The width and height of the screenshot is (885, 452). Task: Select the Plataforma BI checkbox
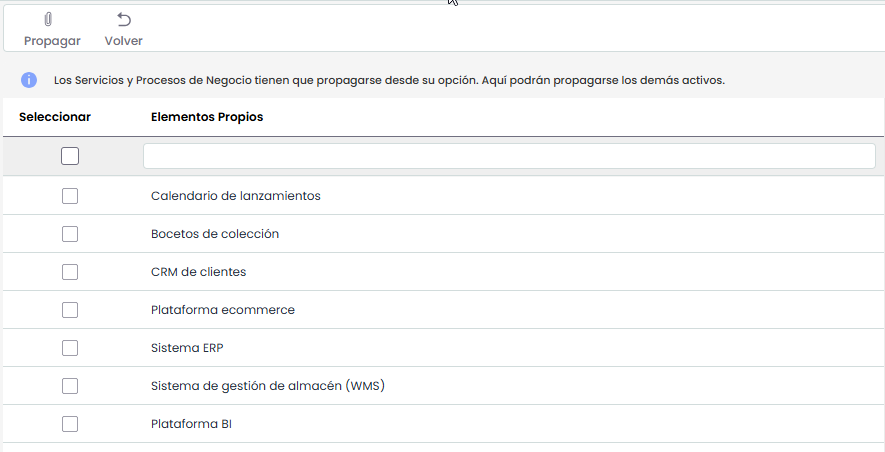click(70, 424)
